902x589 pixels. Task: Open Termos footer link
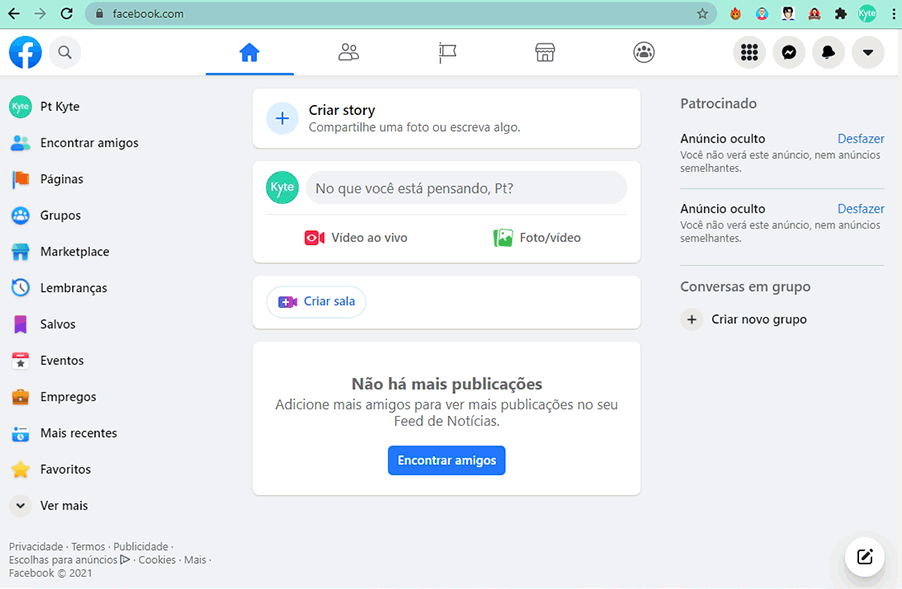pos(88,546)
